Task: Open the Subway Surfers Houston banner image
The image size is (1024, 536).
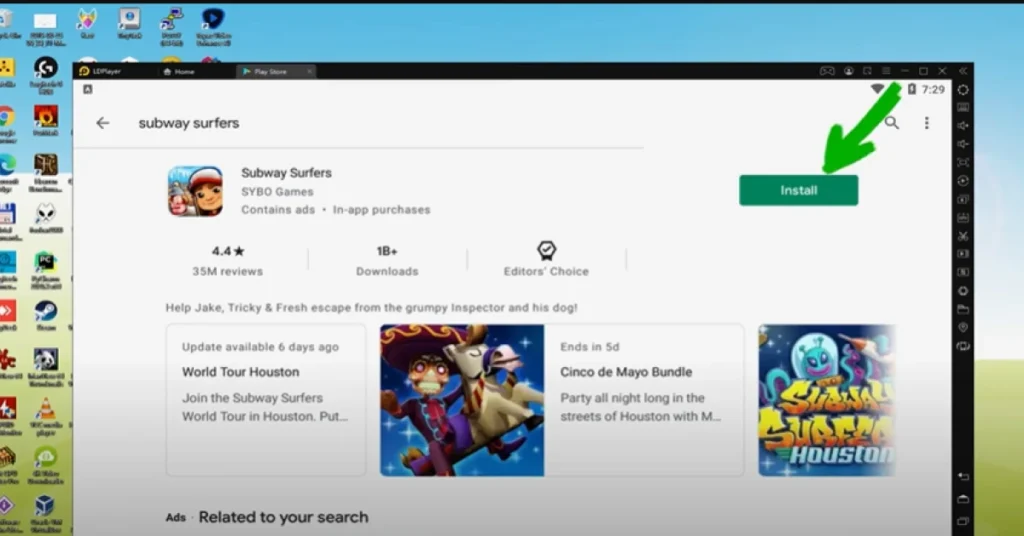Action: click(x=827, y=400)
